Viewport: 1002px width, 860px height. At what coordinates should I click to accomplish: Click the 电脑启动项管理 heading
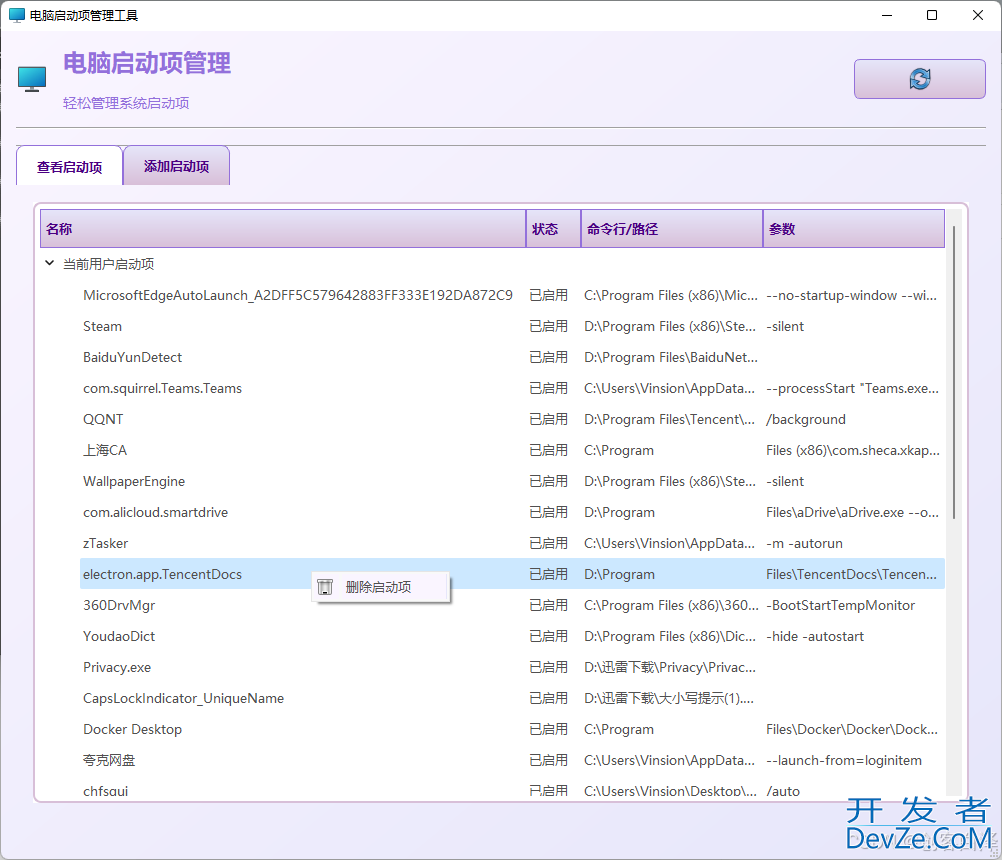coord(147,63)
